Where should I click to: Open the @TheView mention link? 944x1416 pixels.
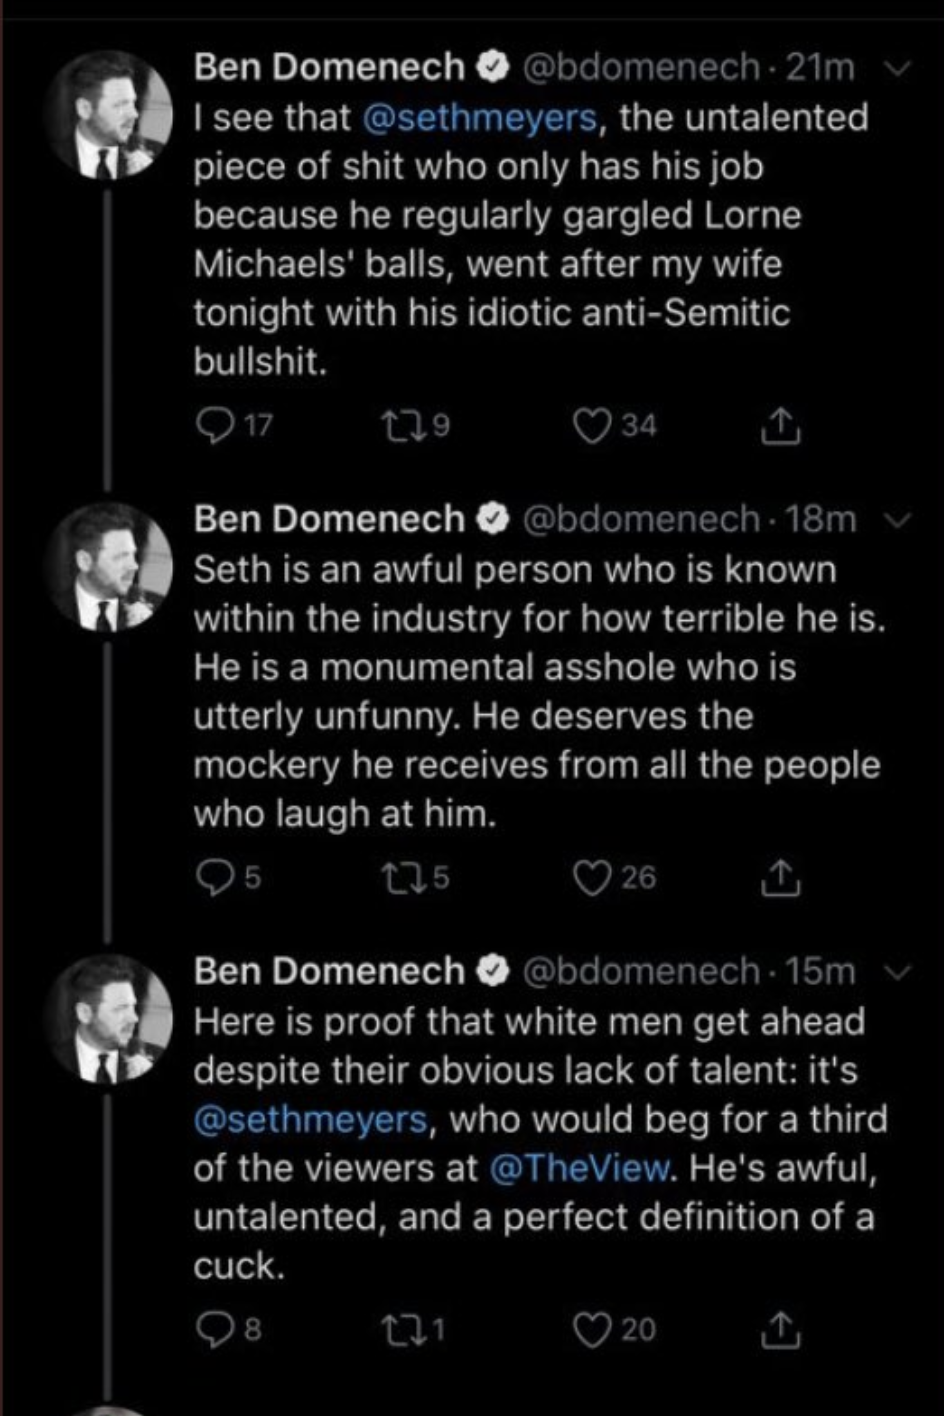point(581,1168)
